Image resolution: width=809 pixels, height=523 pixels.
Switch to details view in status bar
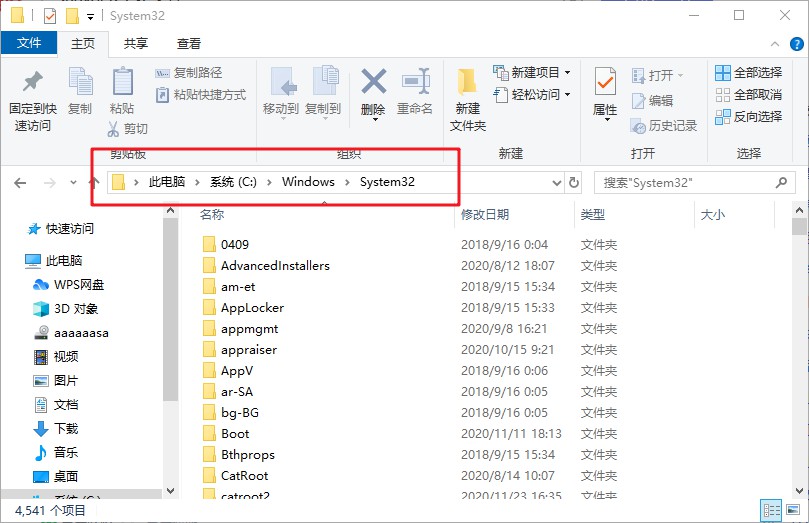[771, 511]
